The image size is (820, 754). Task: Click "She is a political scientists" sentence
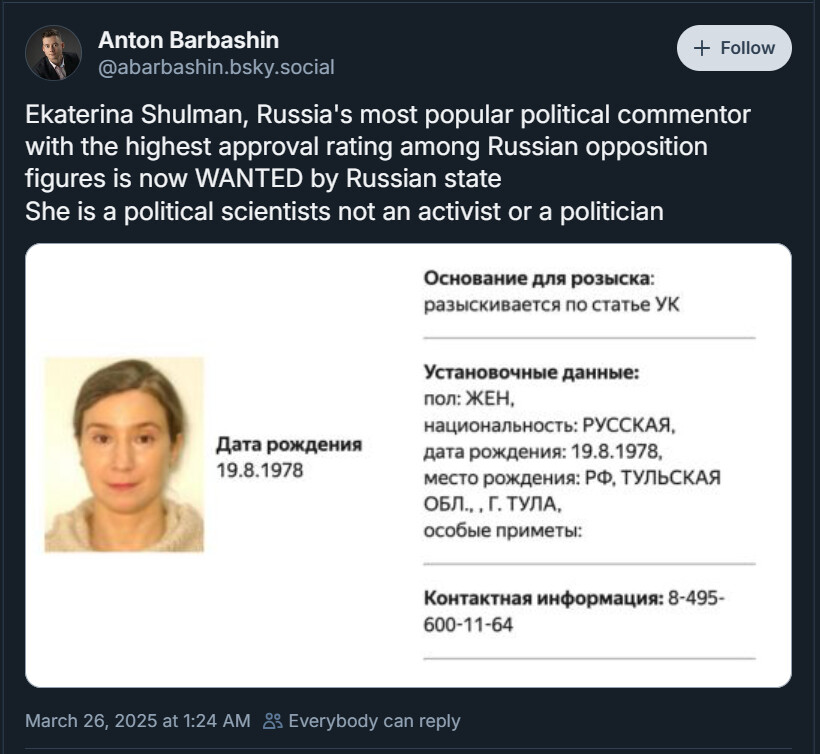pos(344,211)
